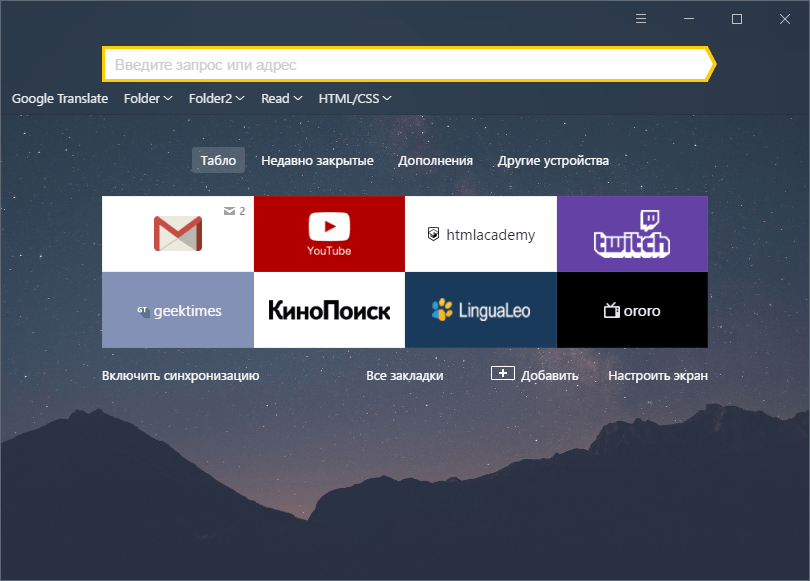
Task: Open the htmlacademy tile
Action: (481, 234)
